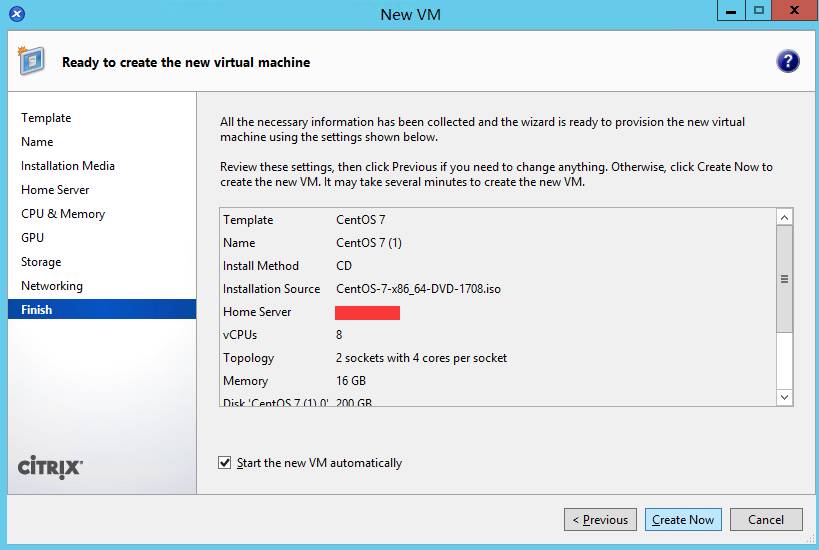Click the Previous button
Viewport: 819px width, 550px height.
pyautogui.click(x=600, y=520)
